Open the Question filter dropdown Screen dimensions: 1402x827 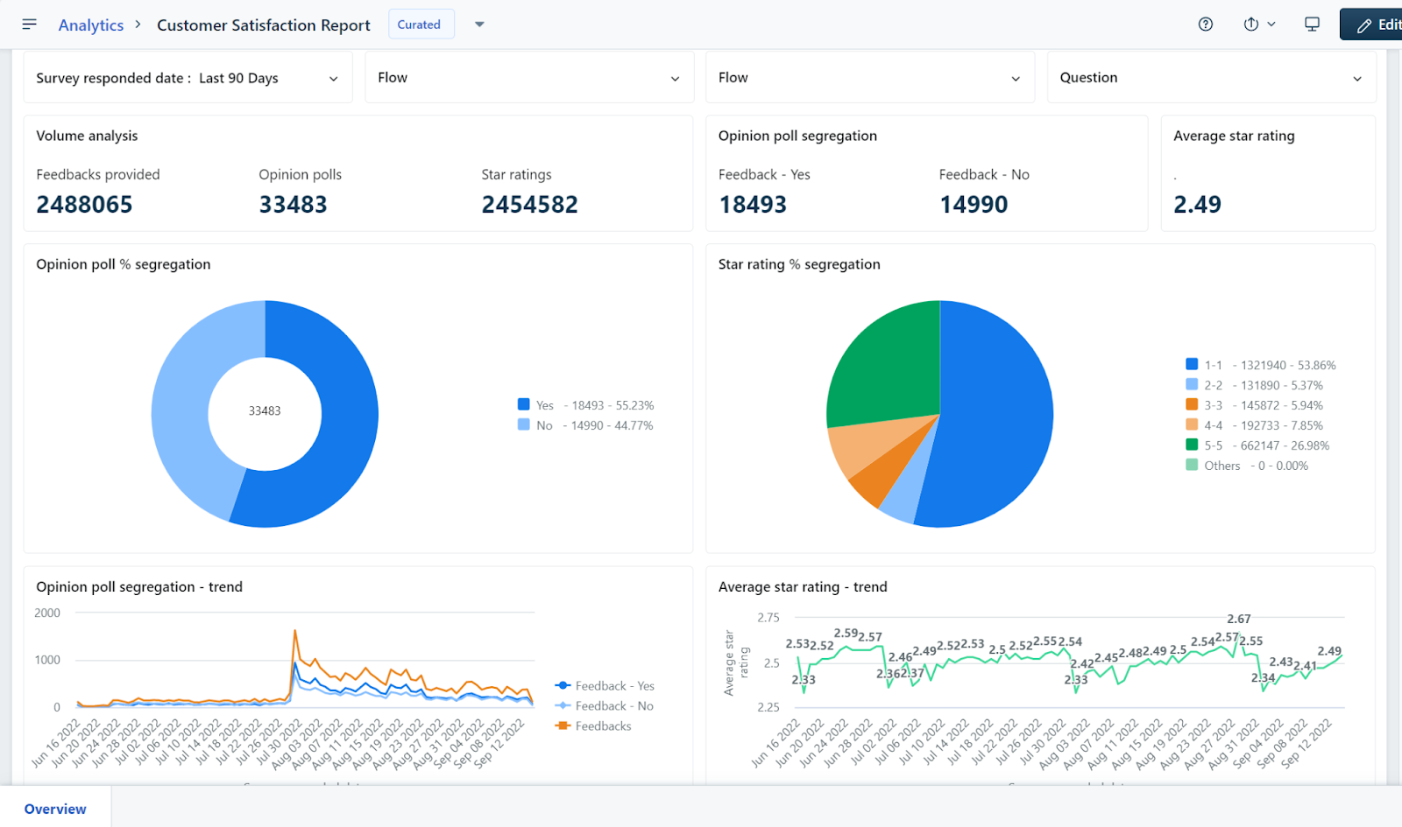(1211, 78)
